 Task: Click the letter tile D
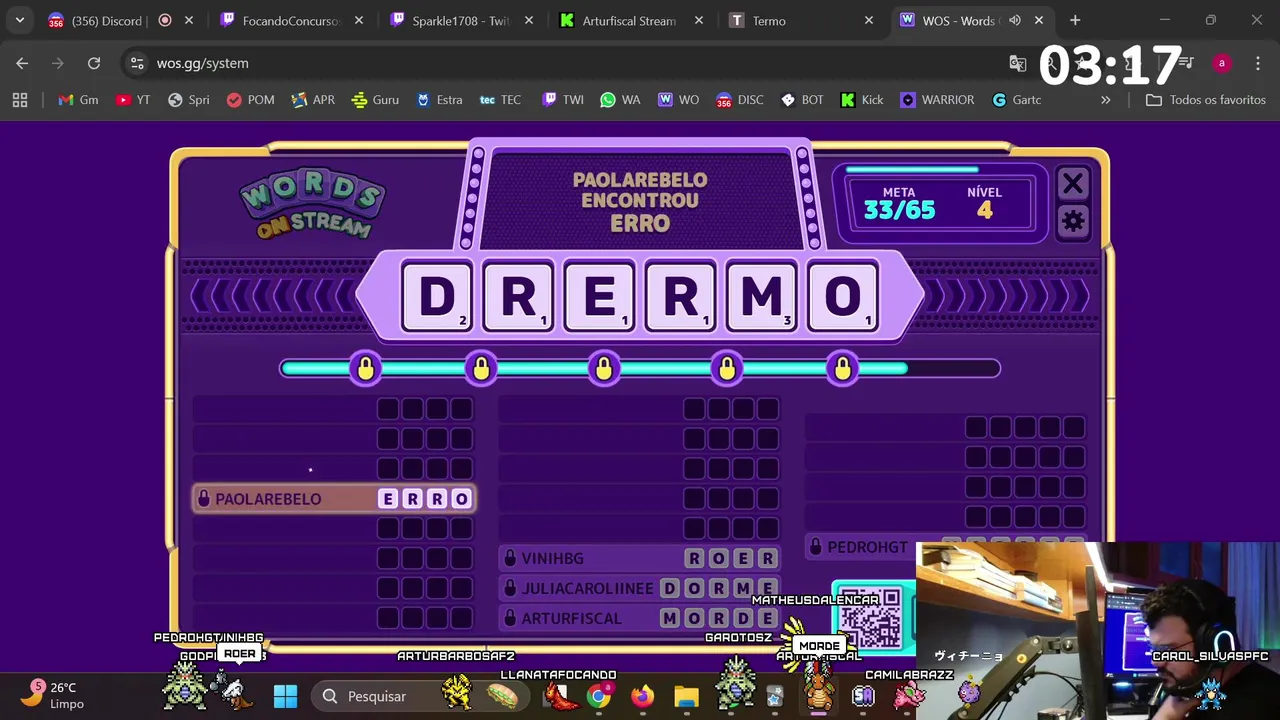[436, 296]
